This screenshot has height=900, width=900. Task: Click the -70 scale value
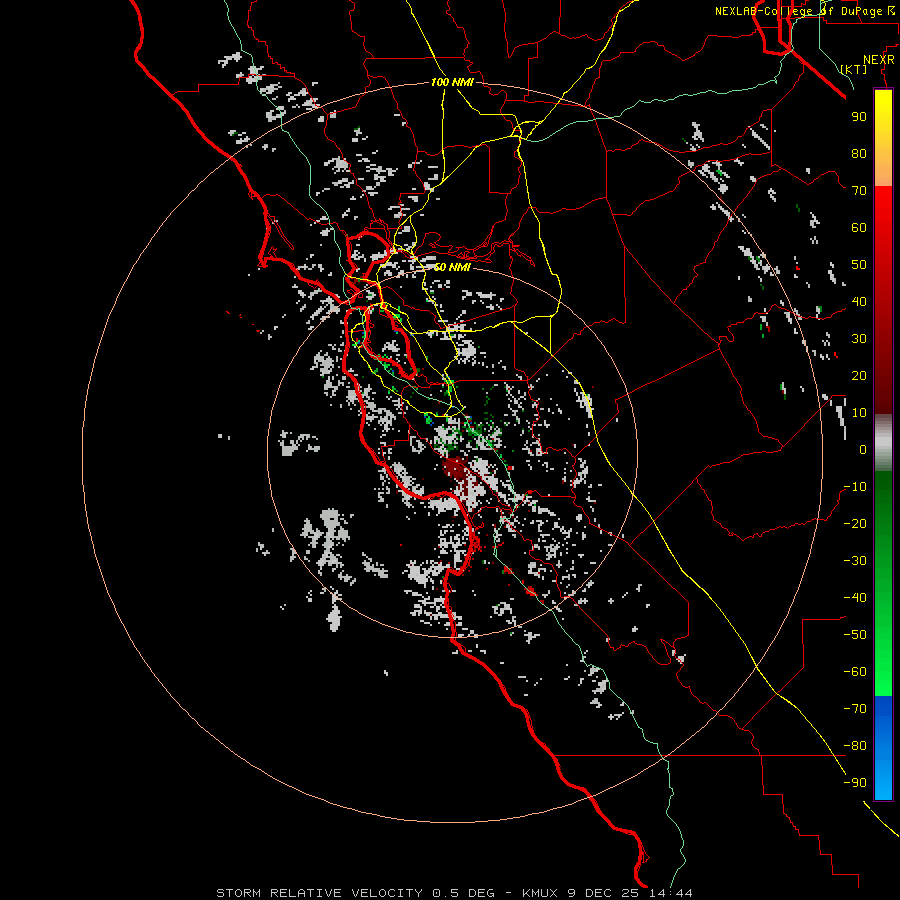[x=855, y=709]
